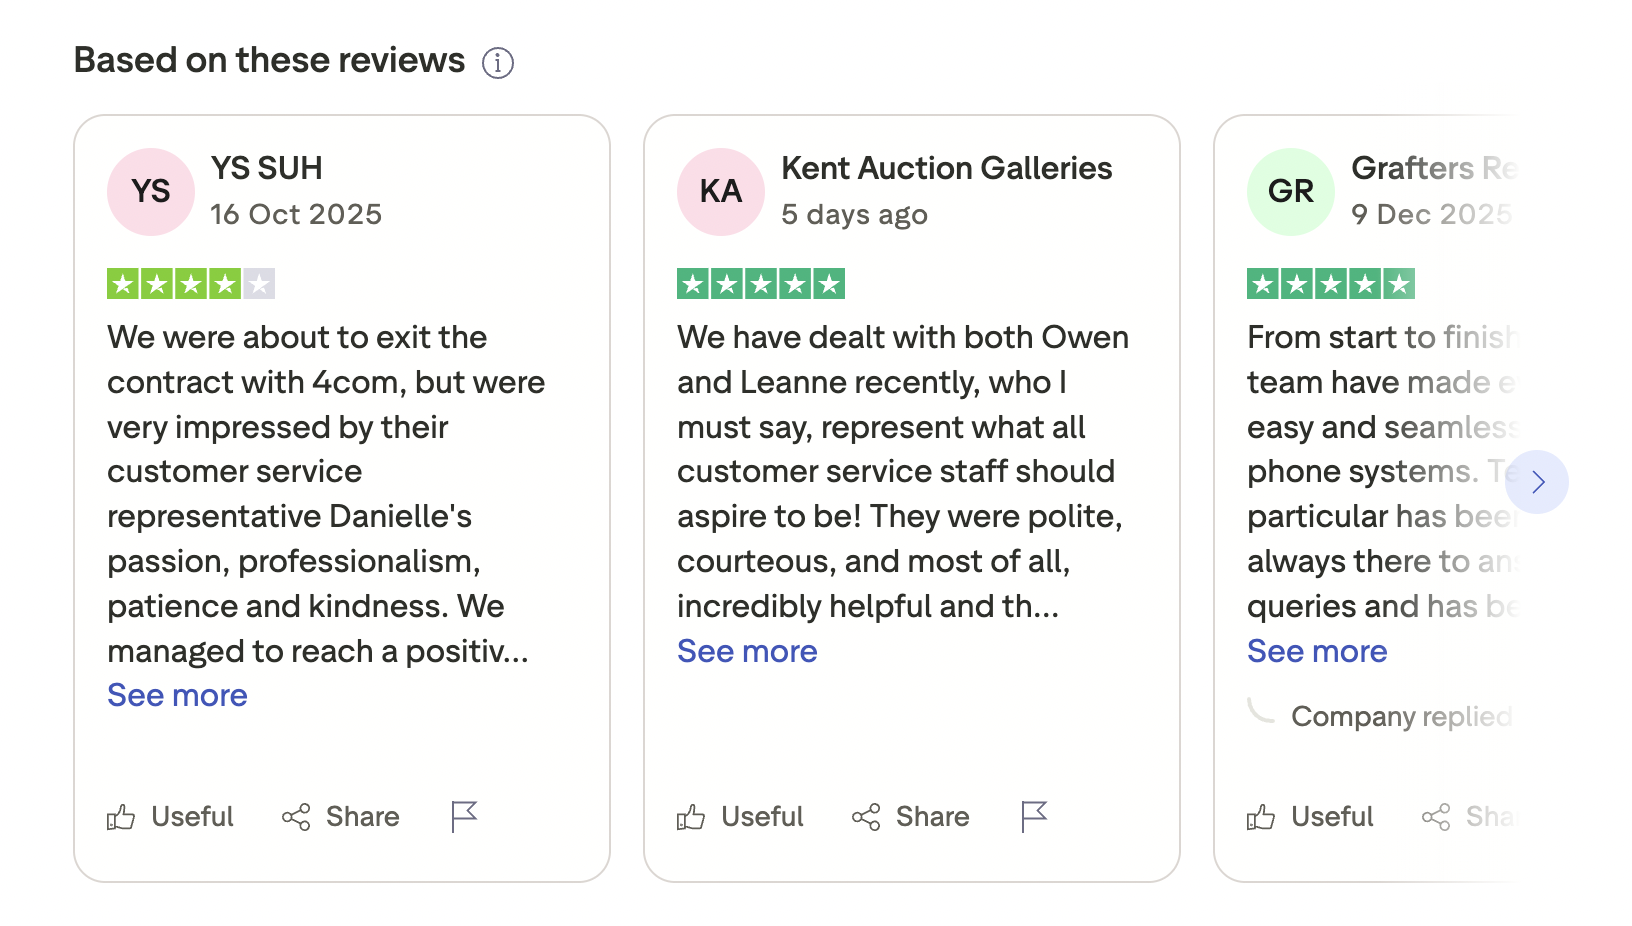Click the Share icon on YS SUH's review
This screenshot has height=926, width=1632.
297,817
